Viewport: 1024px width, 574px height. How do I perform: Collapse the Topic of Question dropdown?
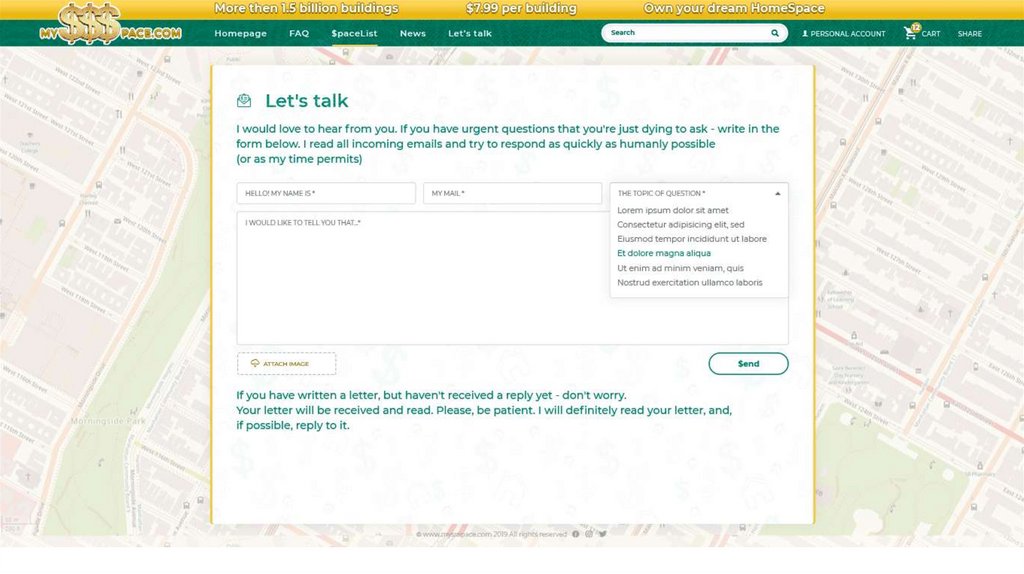click(x=777, y=193)
